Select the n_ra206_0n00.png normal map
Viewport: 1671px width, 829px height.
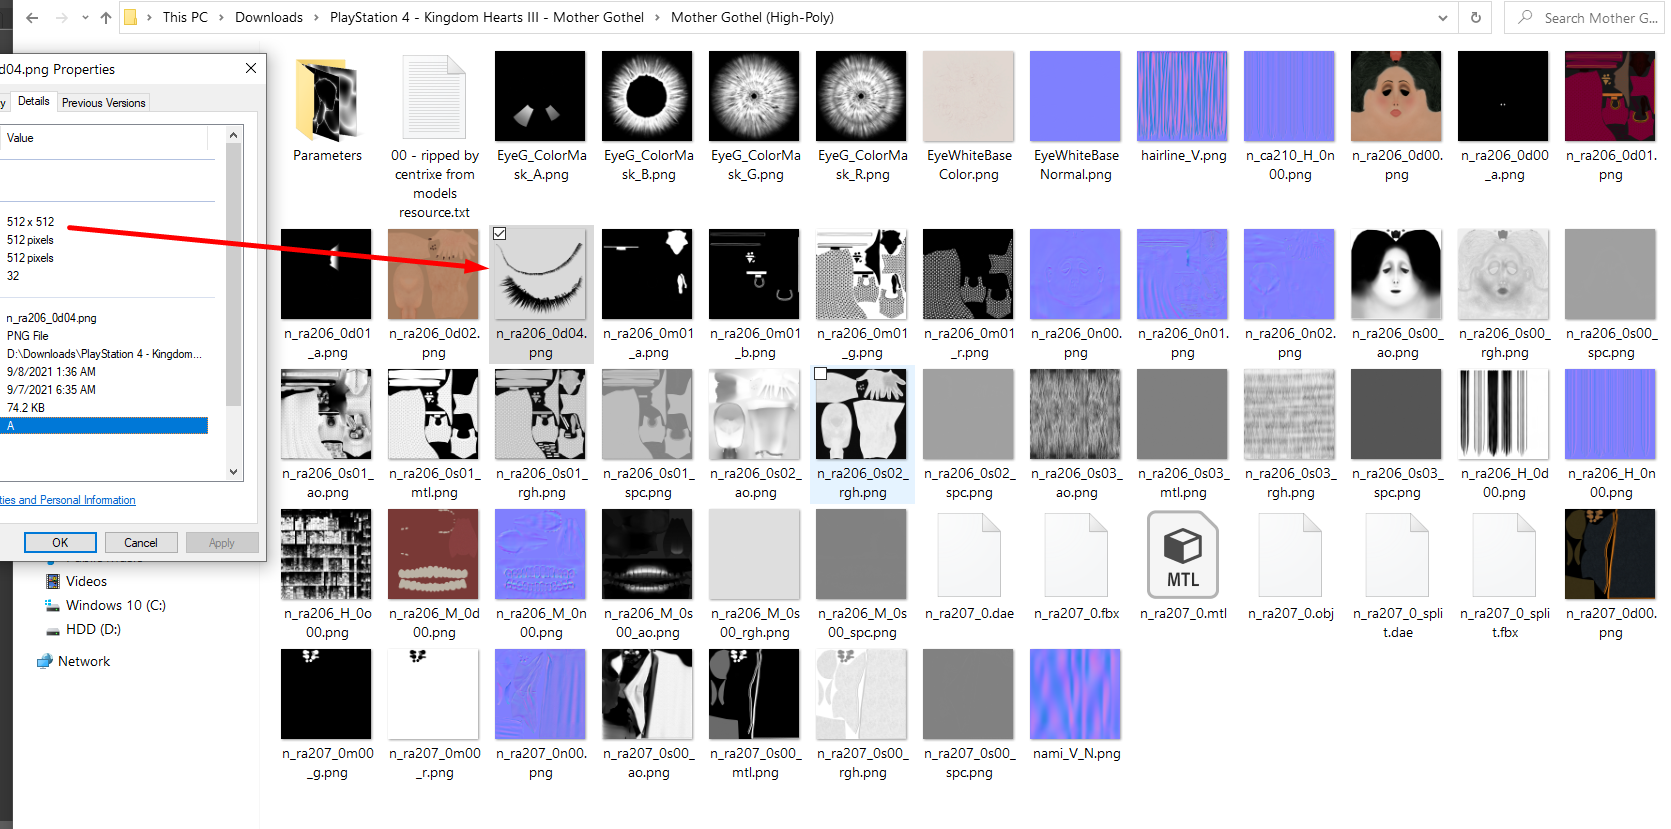pyautogui.click(x=1076, y=295)
